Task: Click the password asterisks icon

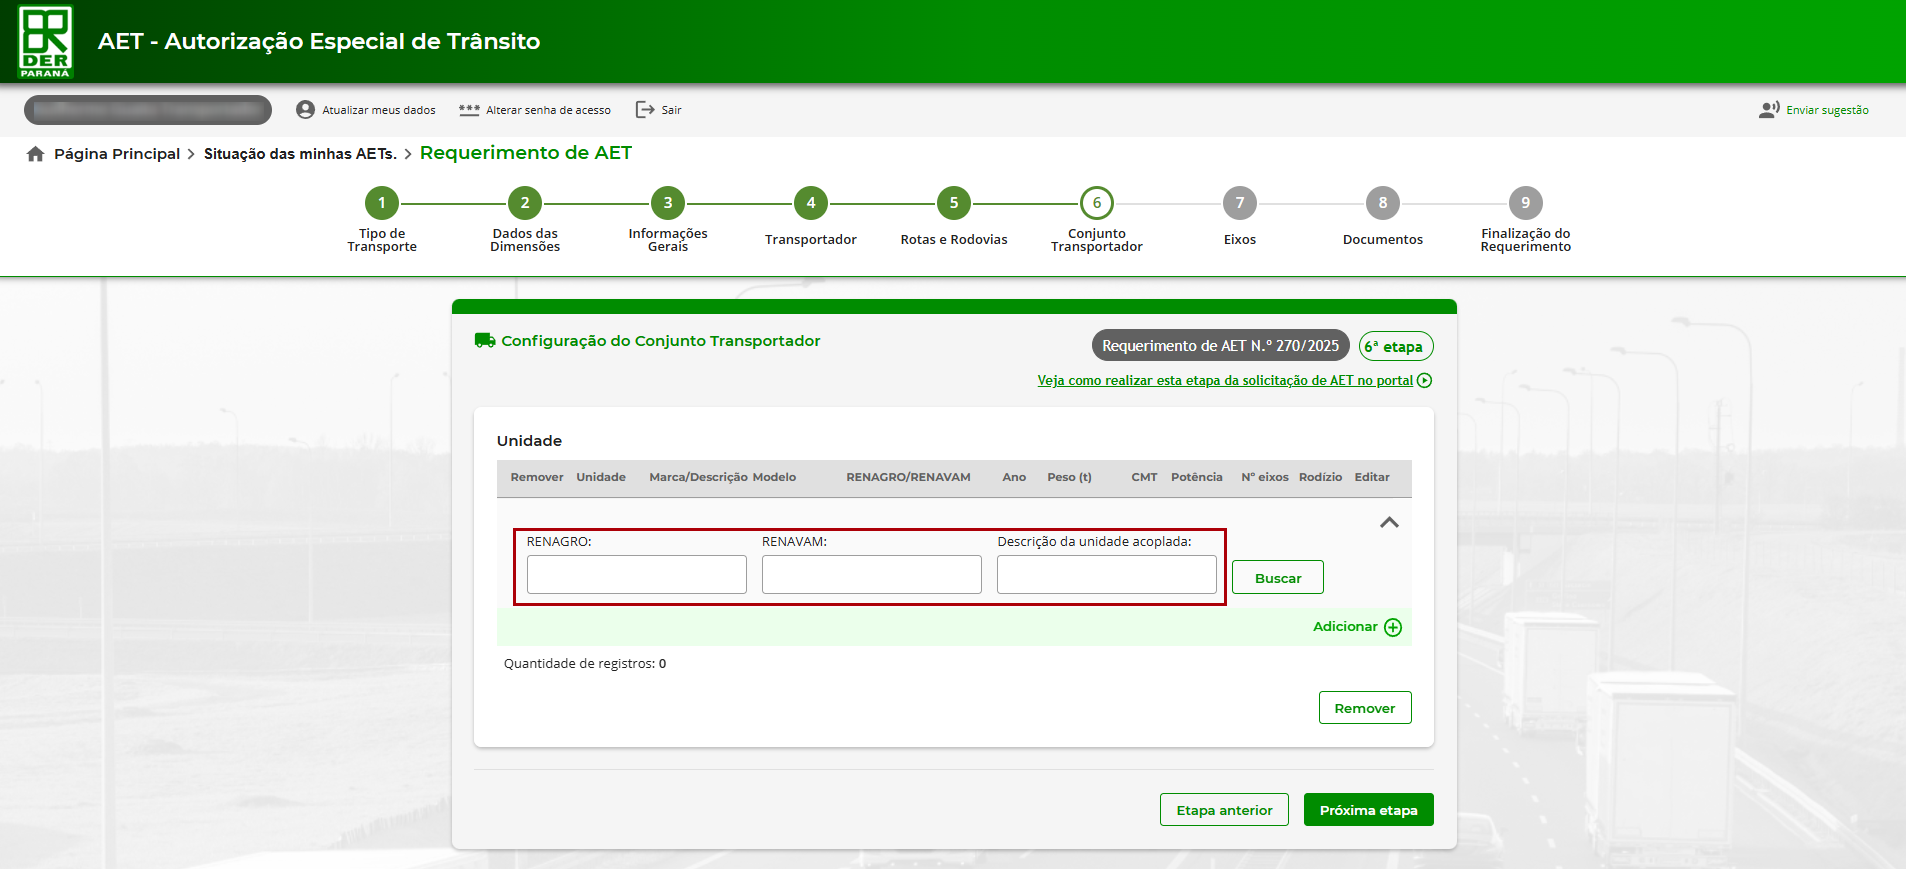Action: [x=469, y=110]
